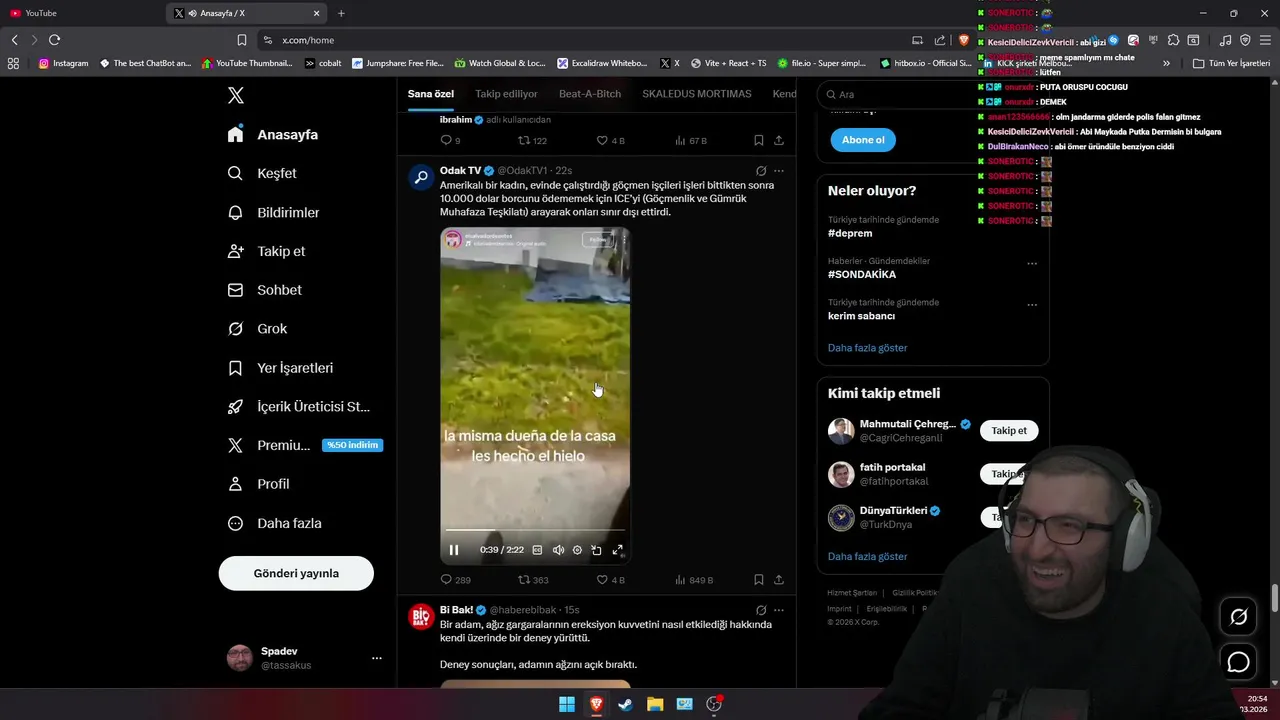Toggle video picture-in-picture

tap(597, 550)
